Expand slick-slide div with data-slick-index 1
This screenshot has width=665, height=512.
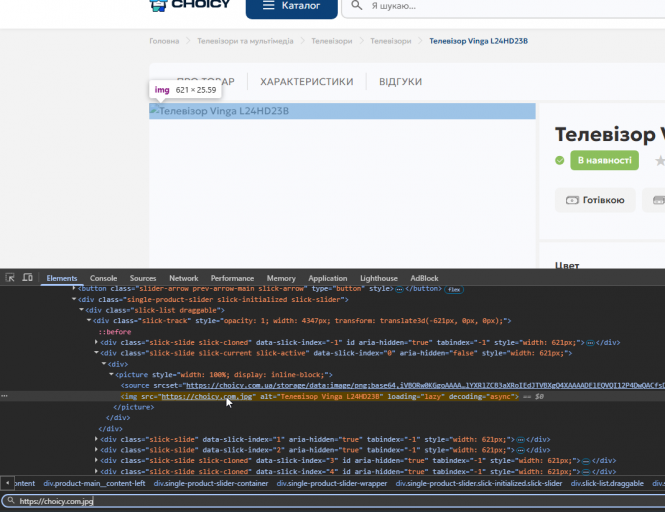pyautogui.click(x=96, y=439)
